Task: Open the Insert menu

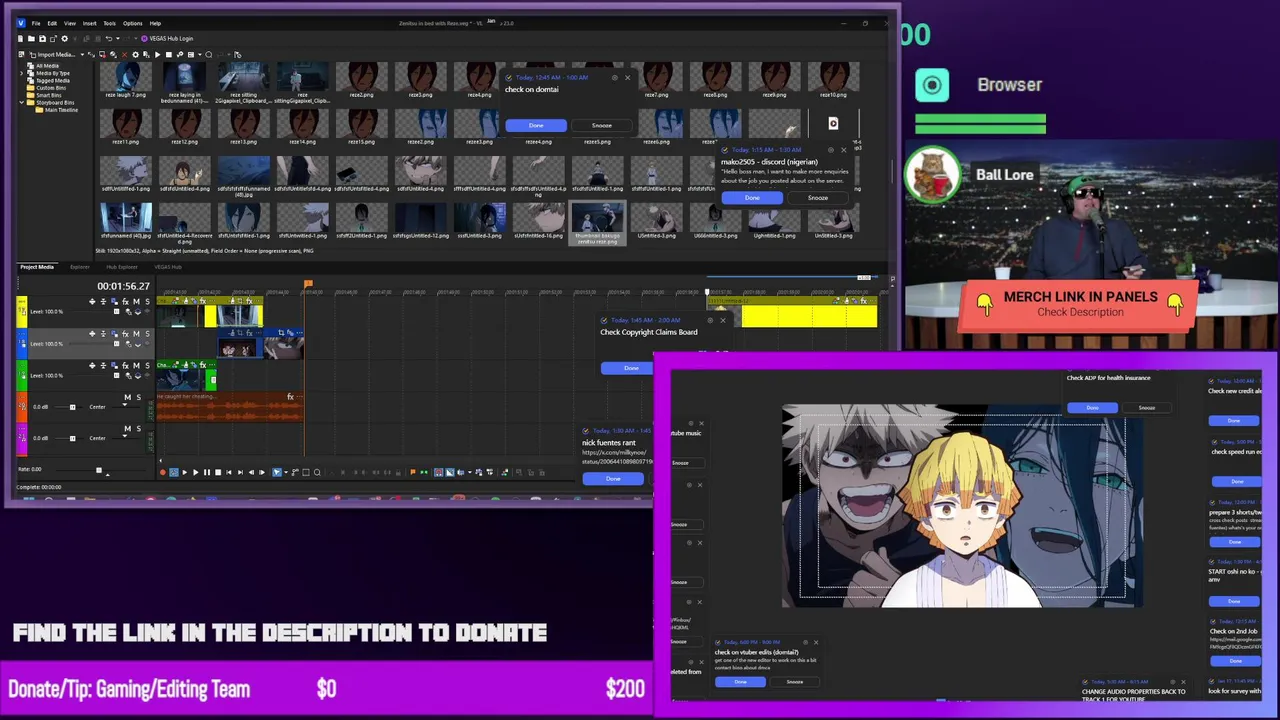Action: (x=89, y=23)
